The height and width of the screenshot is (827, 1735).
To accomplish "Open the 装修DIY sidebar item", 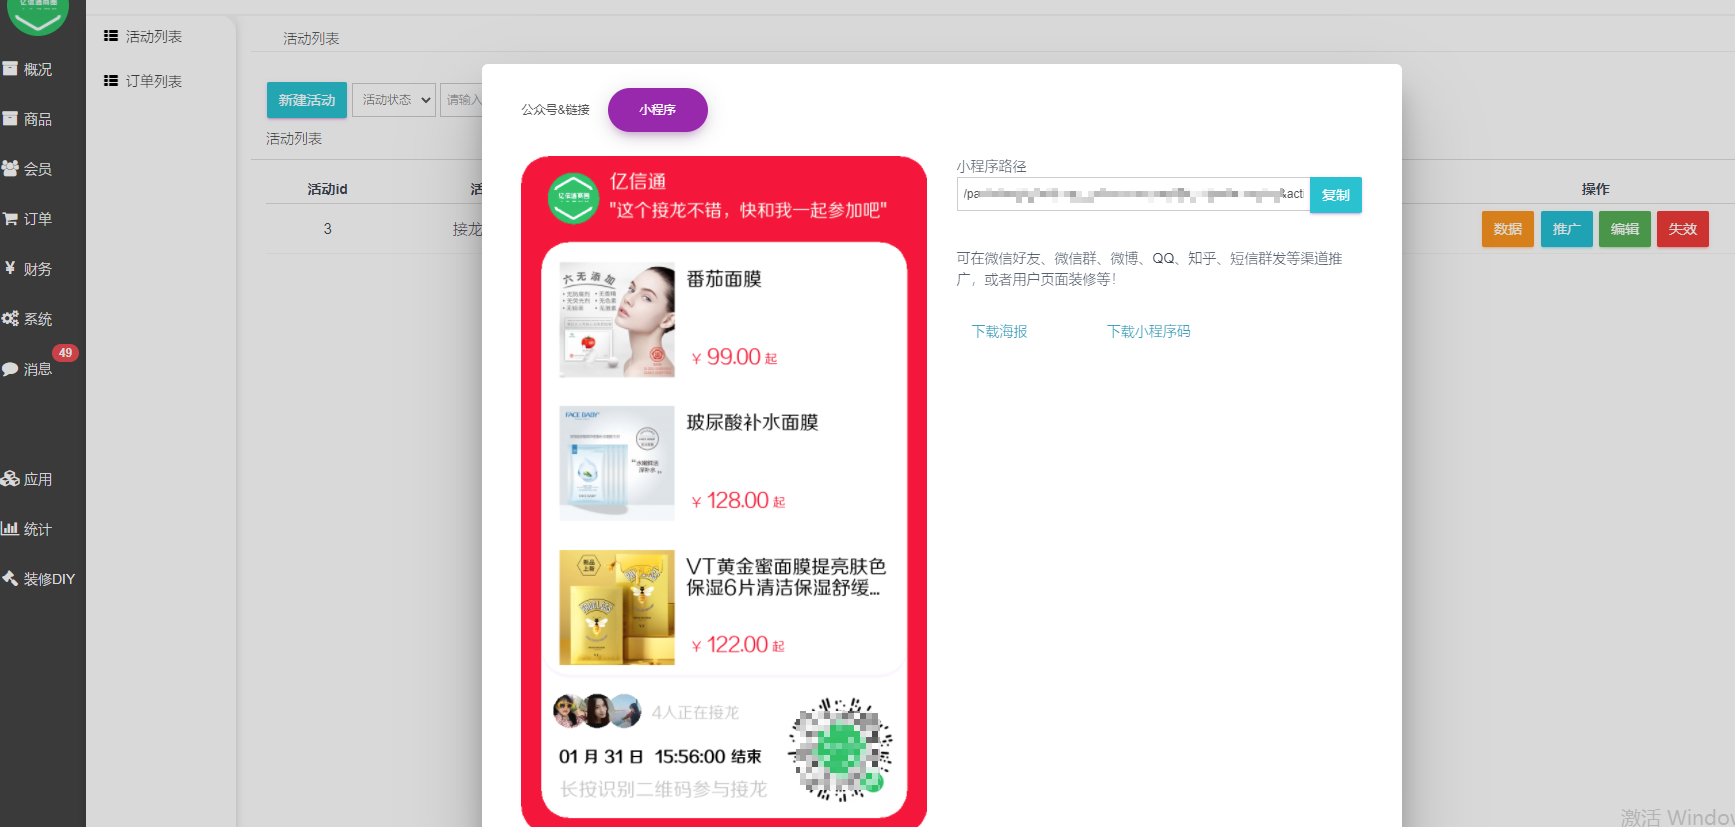I will (x=39, y=579).
